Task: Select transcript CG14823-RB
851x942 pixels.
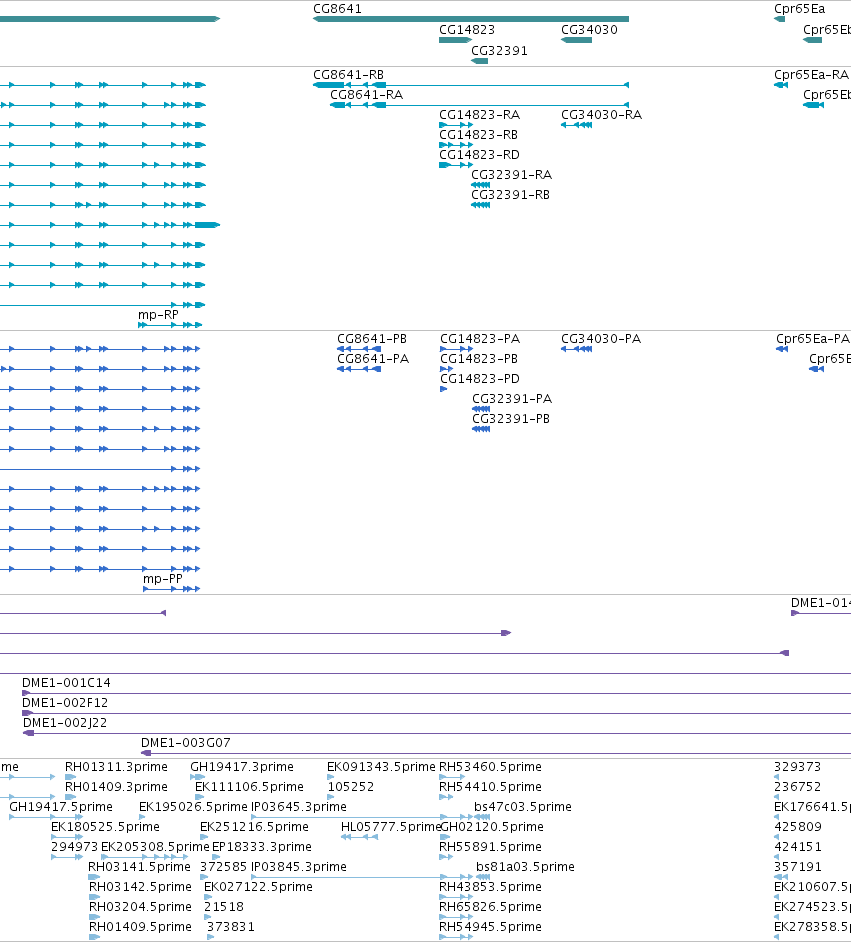Action: point(456,145)
